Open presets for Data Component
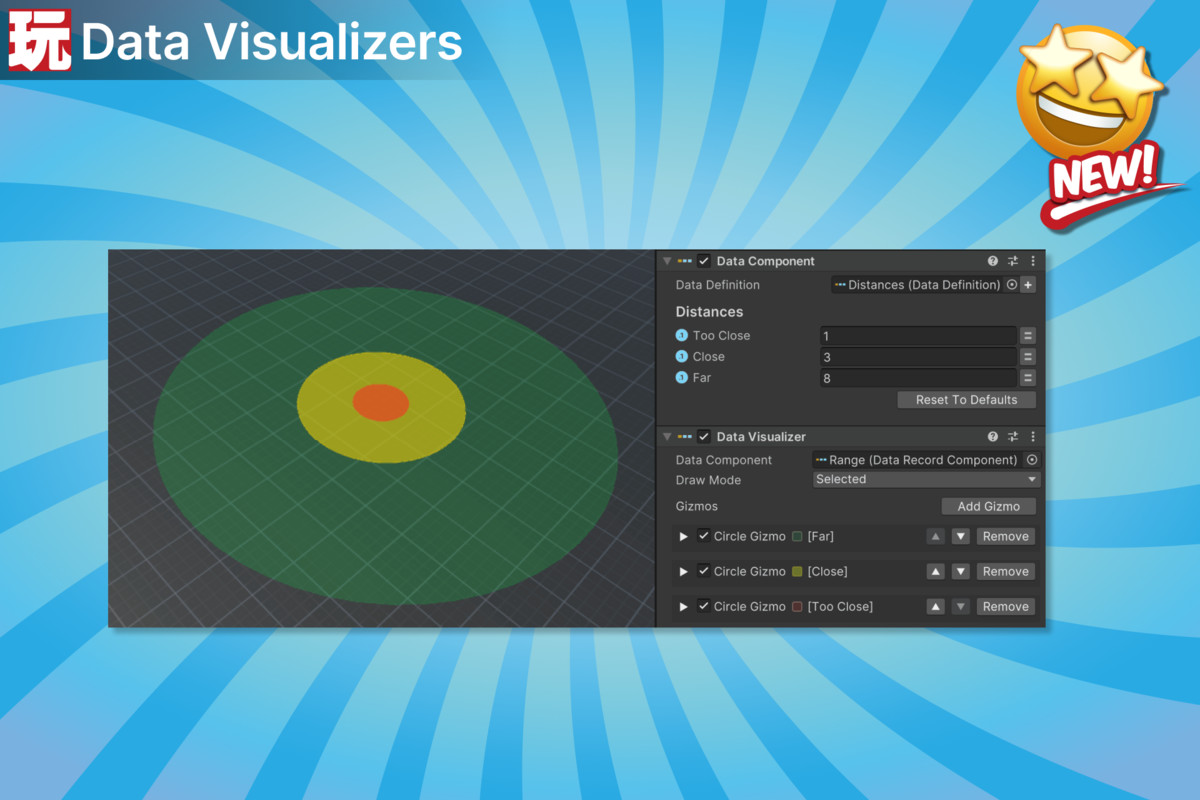 (x=1013, y=261)
